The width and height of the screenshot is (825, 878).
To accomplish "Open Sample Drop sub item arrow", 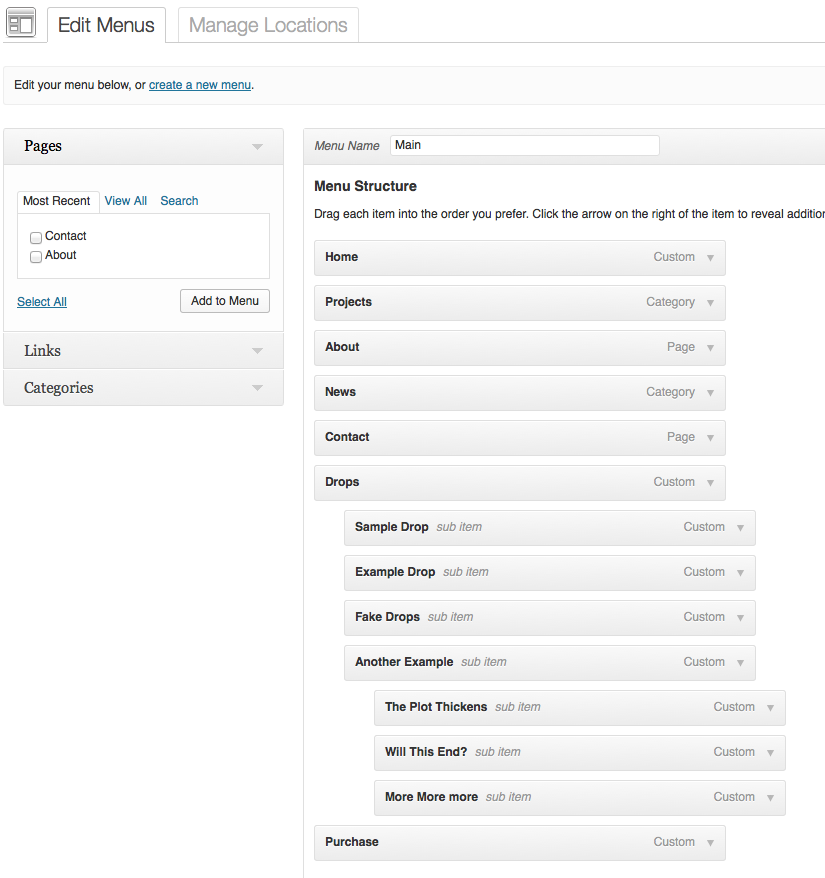I will pyautogui.click(x=740, y=527).
